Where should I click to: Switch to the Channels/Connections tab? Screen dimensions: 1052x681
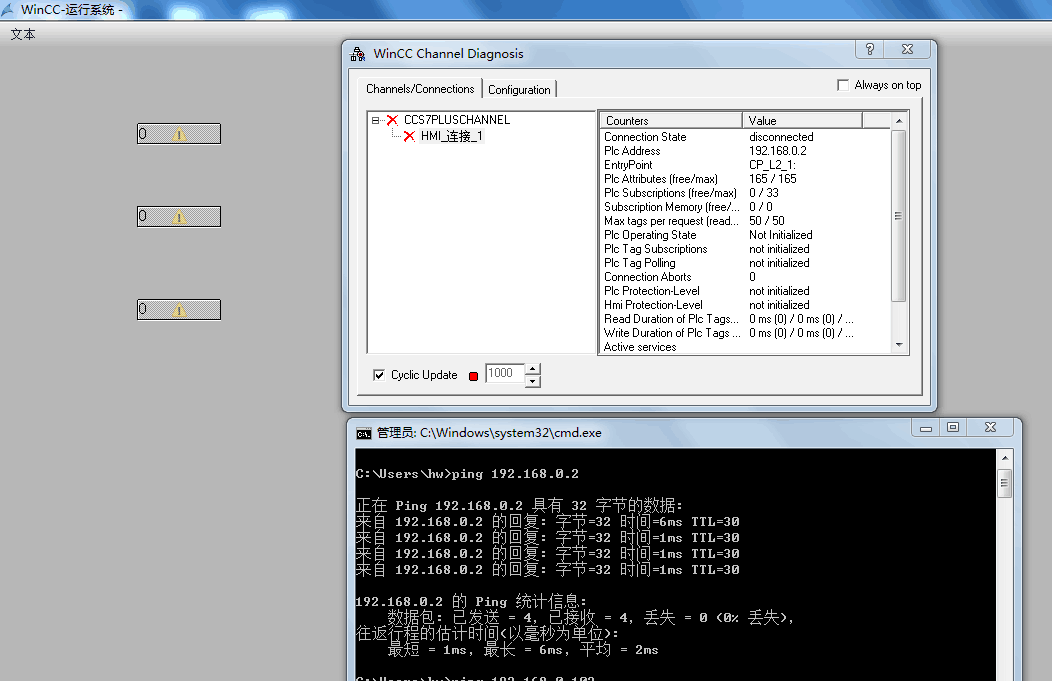420,89
